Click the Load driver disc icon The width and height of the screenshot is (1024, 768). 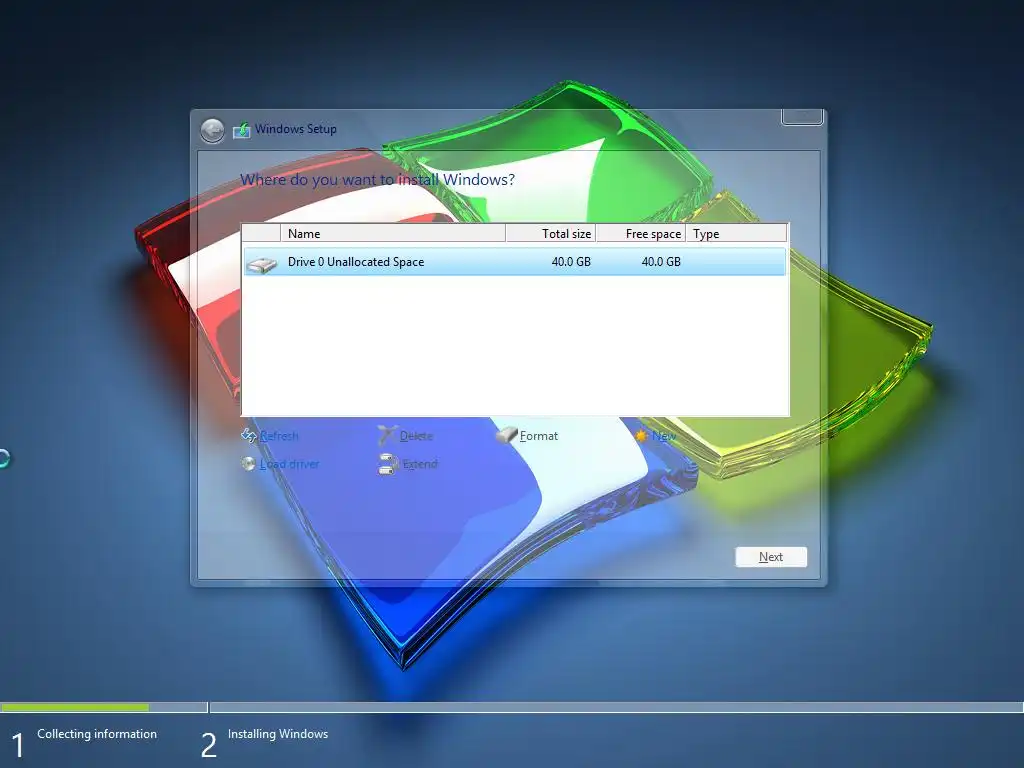pos(248,464)
